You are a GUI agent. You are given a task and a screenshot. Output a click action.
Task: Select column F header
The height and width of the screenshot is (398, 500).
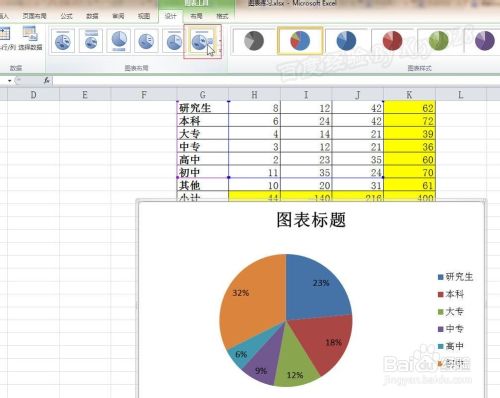[x=144, y=95]
